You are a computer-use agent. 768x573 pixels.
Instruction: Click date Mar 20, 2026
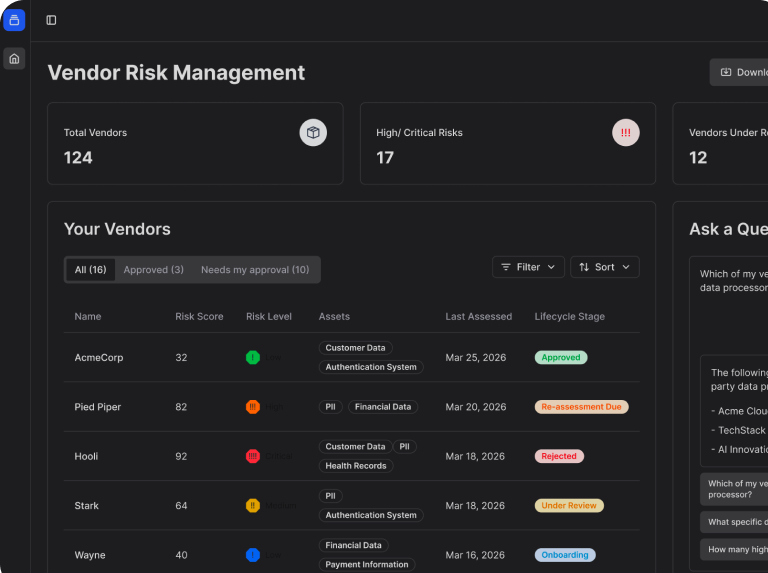coord(476,407)
